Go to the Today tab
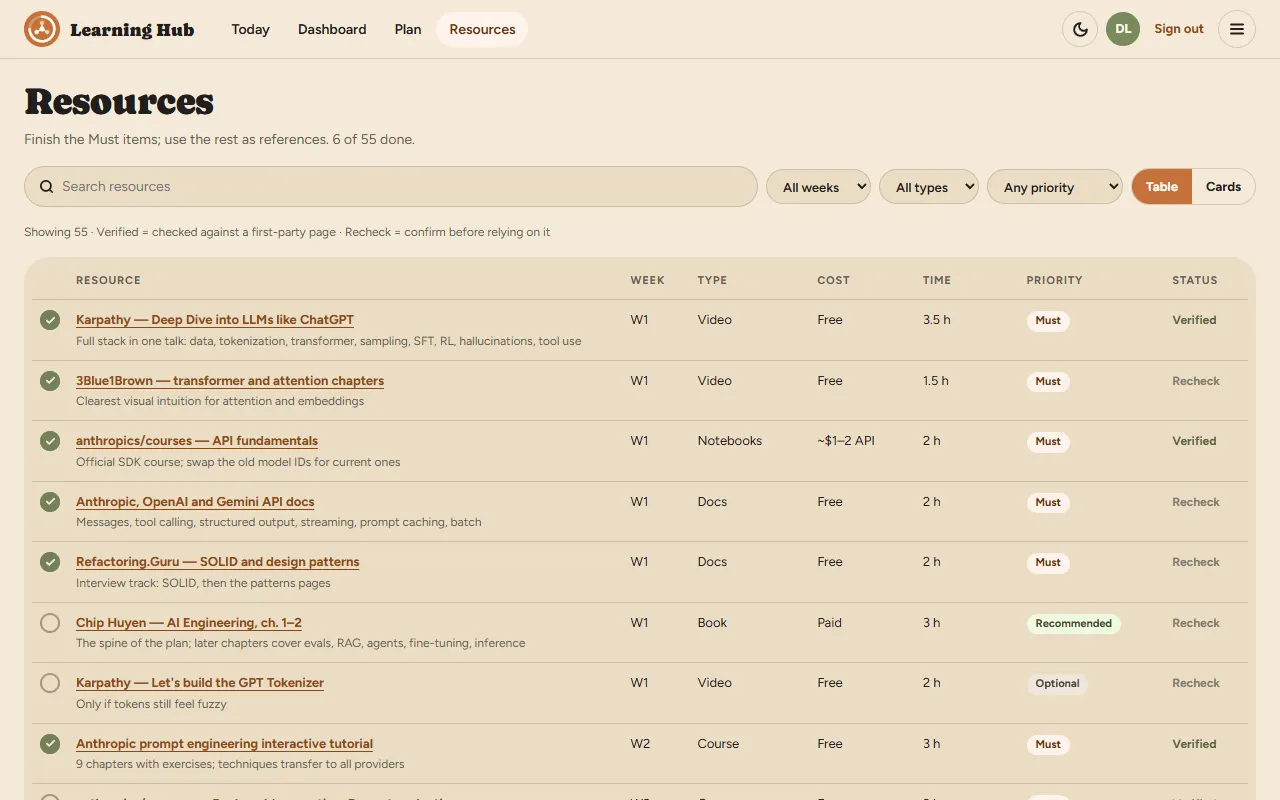Image resolution: width=1280 pixels, height=800 pixels. click(250, 29)
